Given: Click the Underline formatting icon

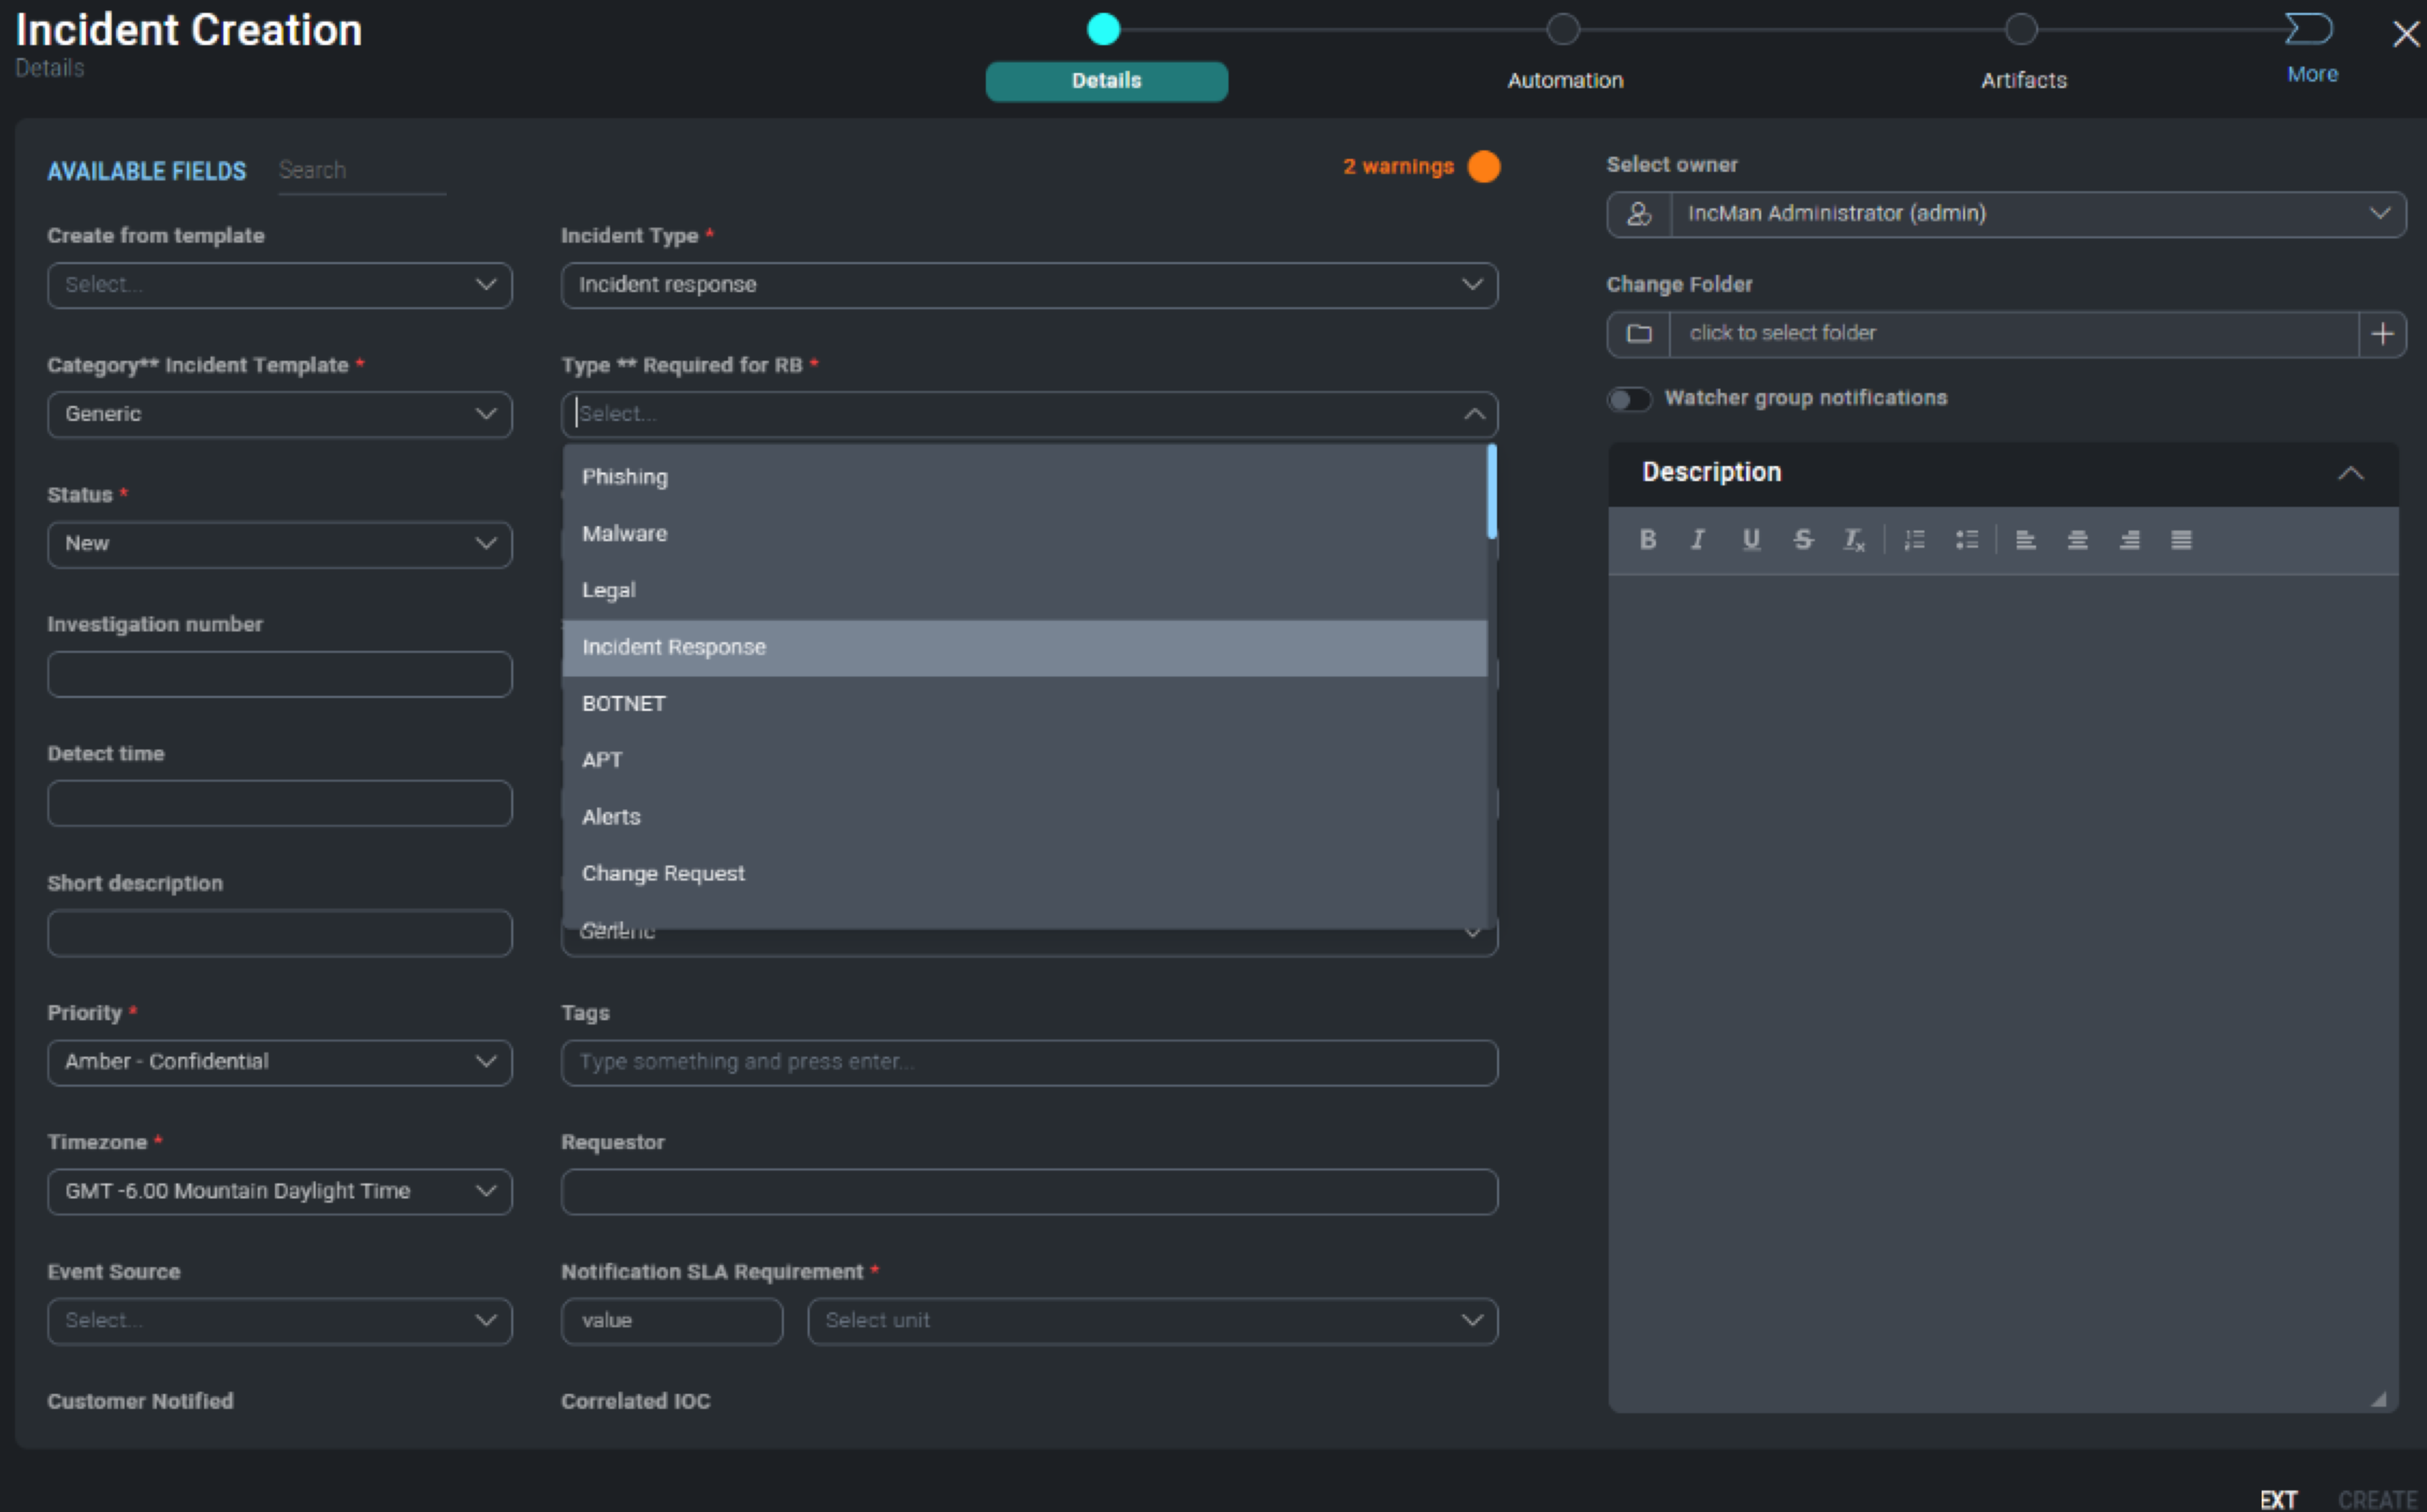Looking at the screenshot, I should (1750, 540).
